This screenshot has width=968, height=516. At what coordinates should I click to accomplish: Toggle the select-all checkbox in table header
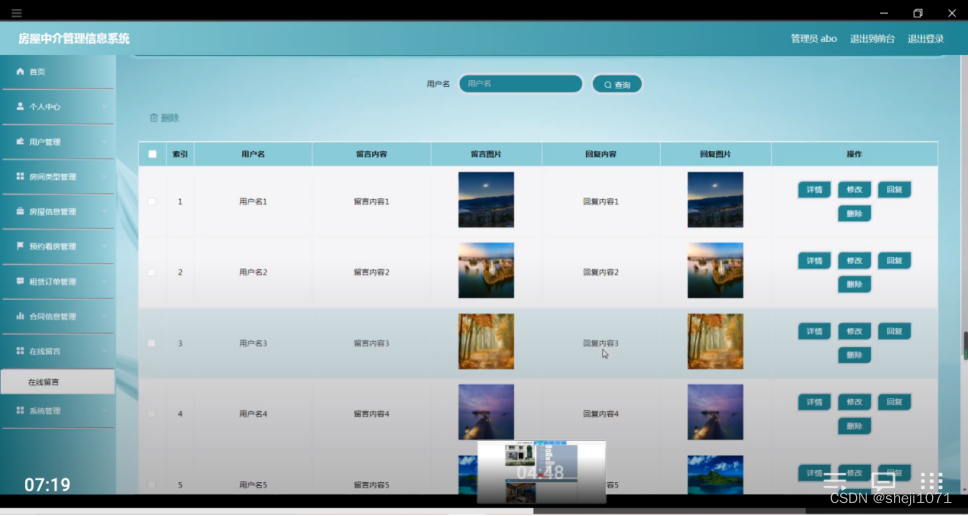[x=152, y=154]
